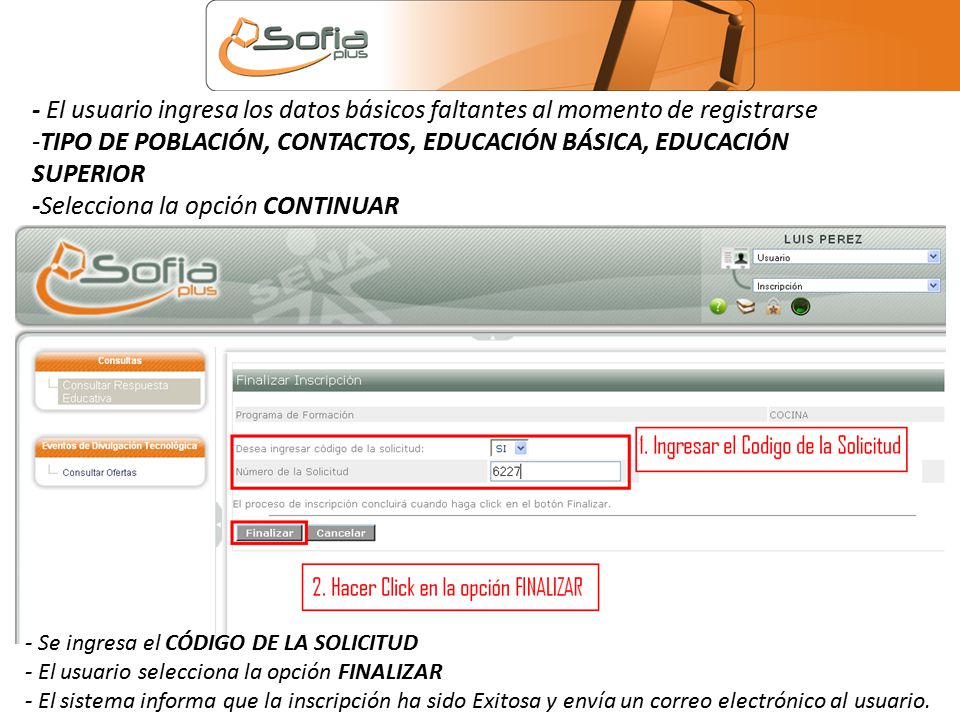
Task: Click the Sofia Plus logo in the app header
Action: point(127,277)
